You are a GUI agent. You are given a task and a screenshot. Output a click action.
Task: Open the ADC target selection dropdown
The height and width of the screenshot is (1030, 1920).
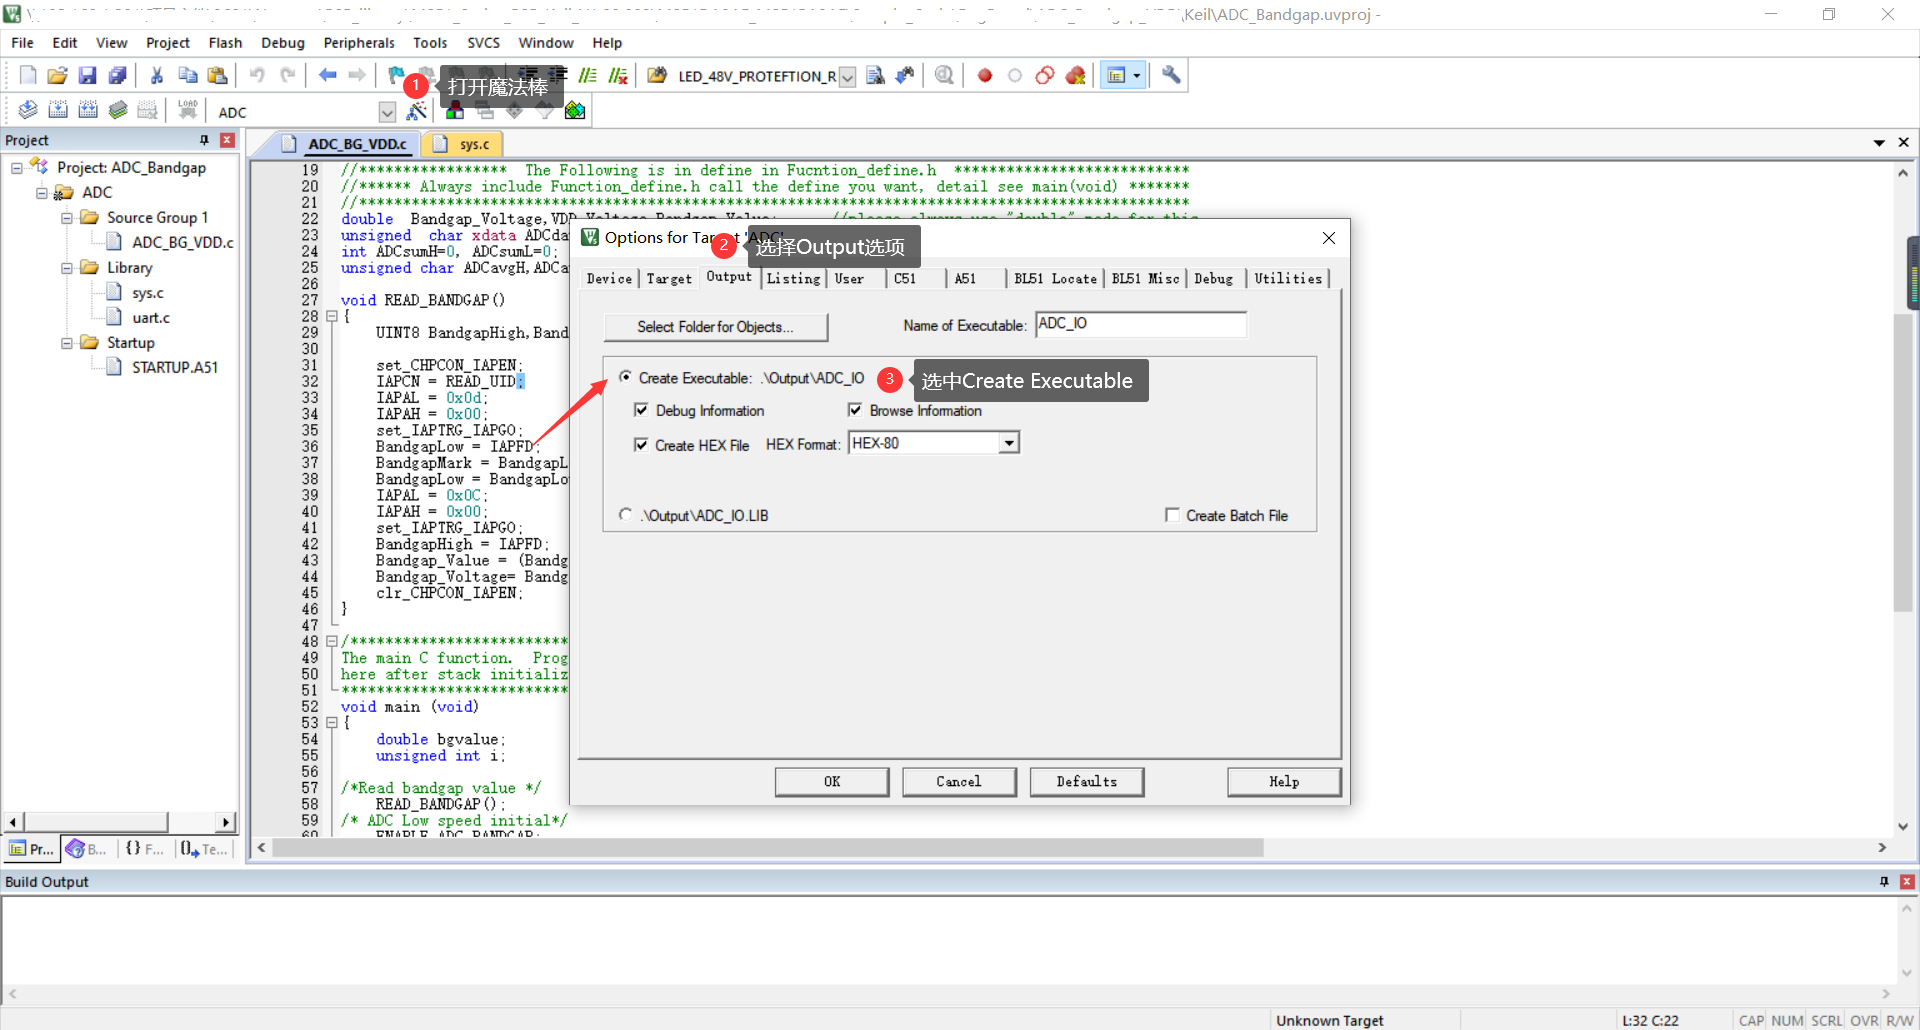pos(387,112)
